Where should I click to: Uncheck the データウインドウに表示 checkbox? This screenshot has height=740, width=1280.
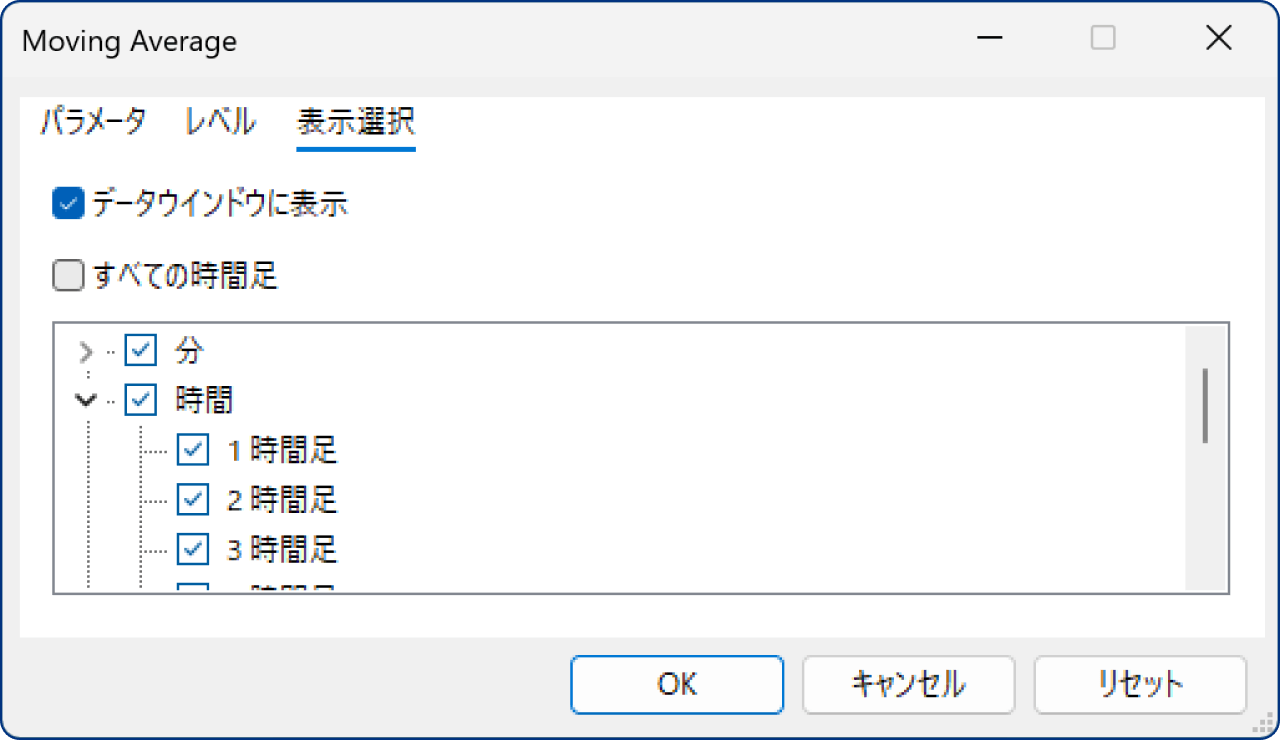pos(67,203)
